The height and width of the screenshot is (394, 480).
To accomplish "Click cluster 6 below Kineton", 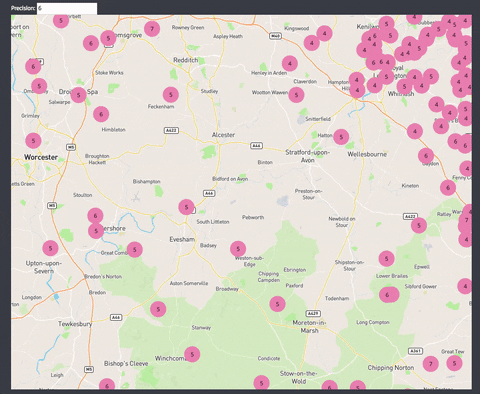I will click(x=448, y=188).
